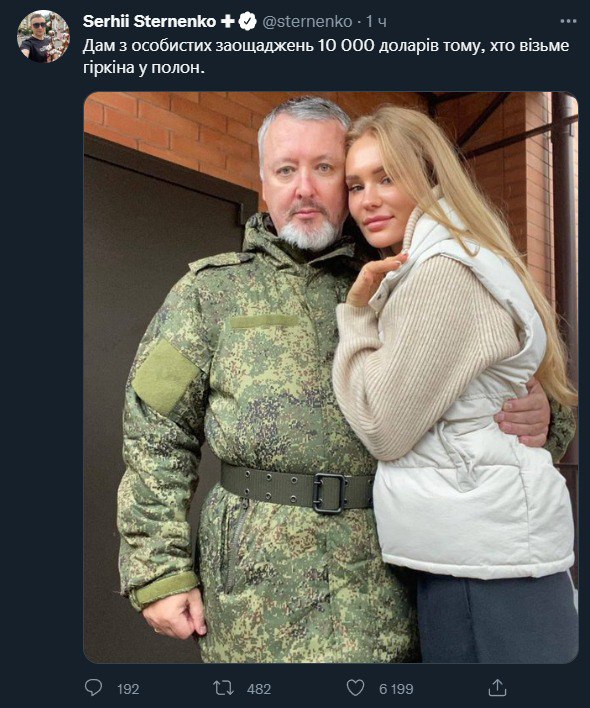The width and height of the screenshot is (590, 708).
Task: Open the Serhii Sternenko display name link
Action: coord(149,21)
